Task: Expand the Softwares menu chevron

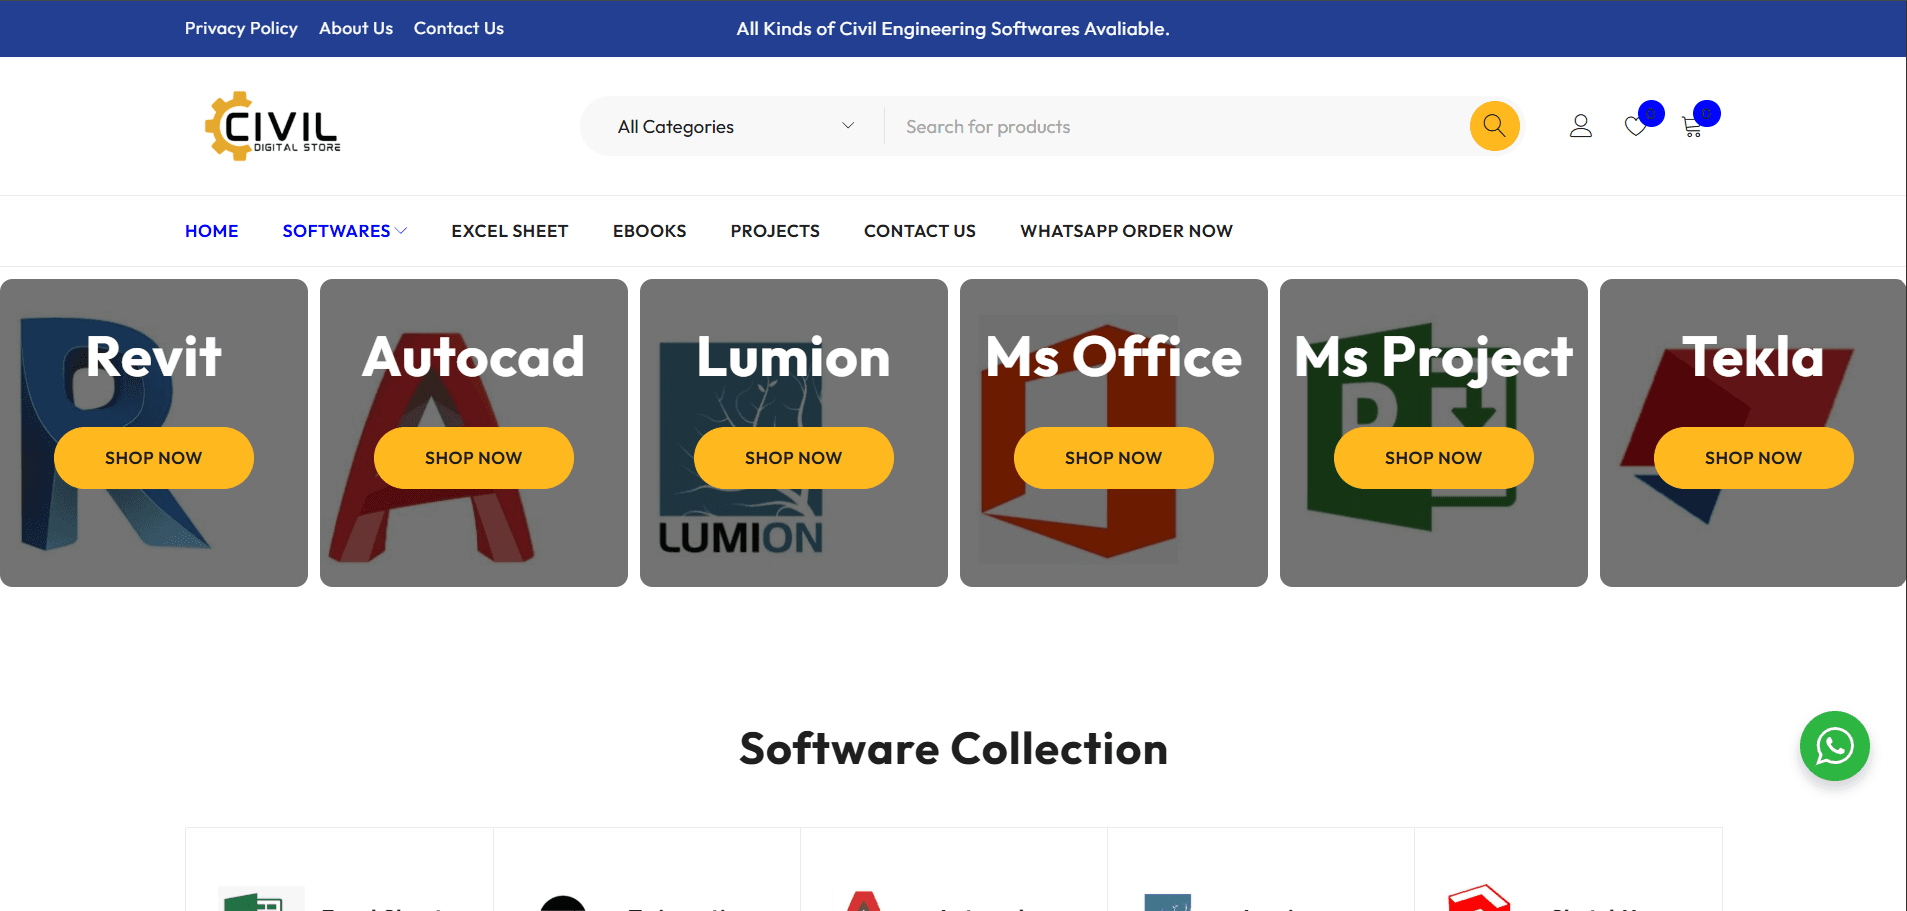Action: [x=401, y=231]
